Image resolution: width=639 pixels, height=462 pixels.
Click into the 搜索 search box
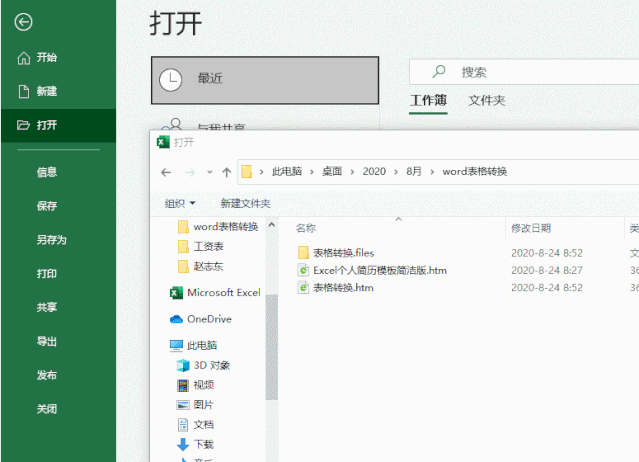click(x=524, y=72)
